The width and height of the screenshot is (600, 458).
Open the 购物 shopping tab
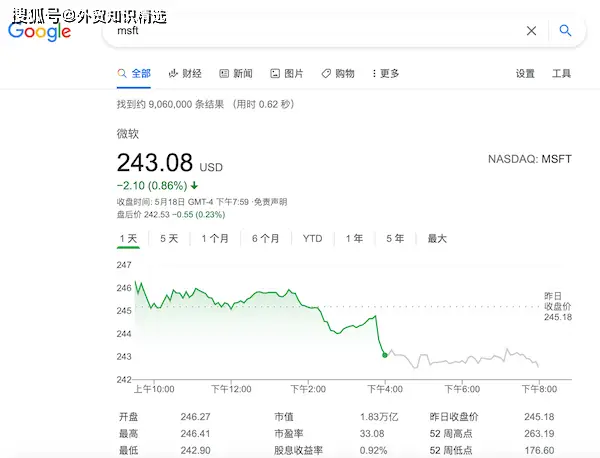(x=338, y=73)
